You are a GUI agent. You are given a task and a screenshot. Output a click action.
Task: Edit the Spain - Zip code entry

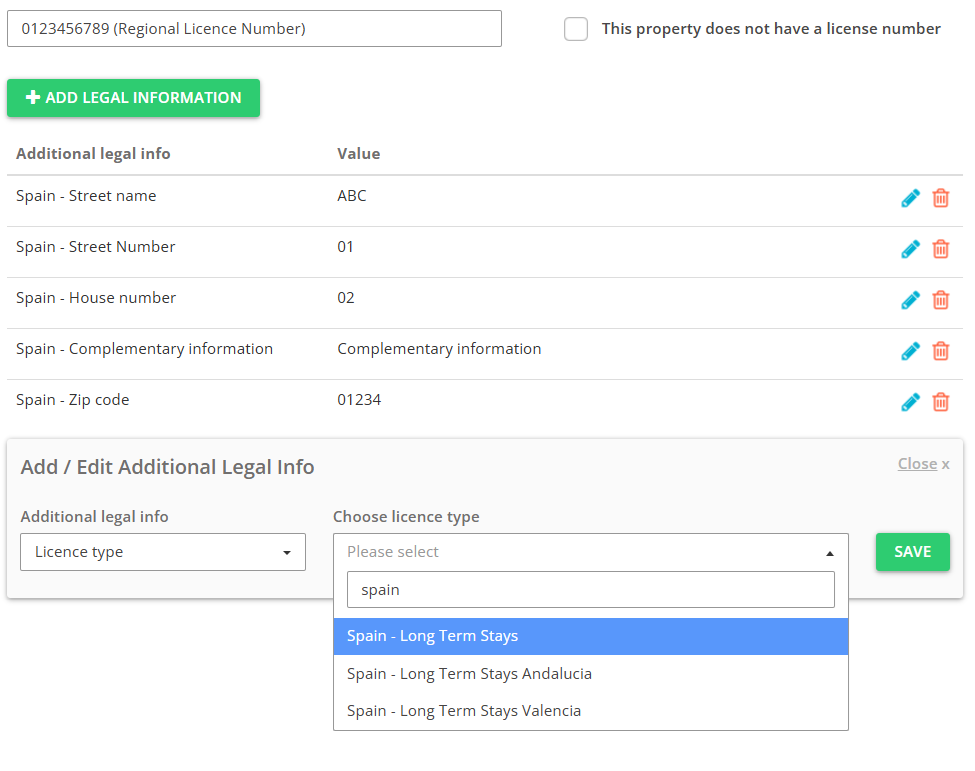910,402
